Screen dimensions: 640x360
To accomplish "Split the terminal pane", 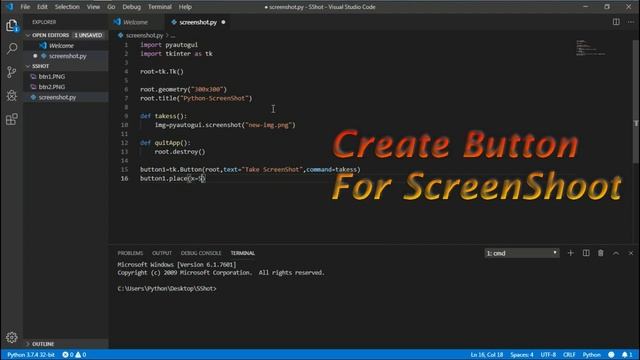I will (586, 253).
